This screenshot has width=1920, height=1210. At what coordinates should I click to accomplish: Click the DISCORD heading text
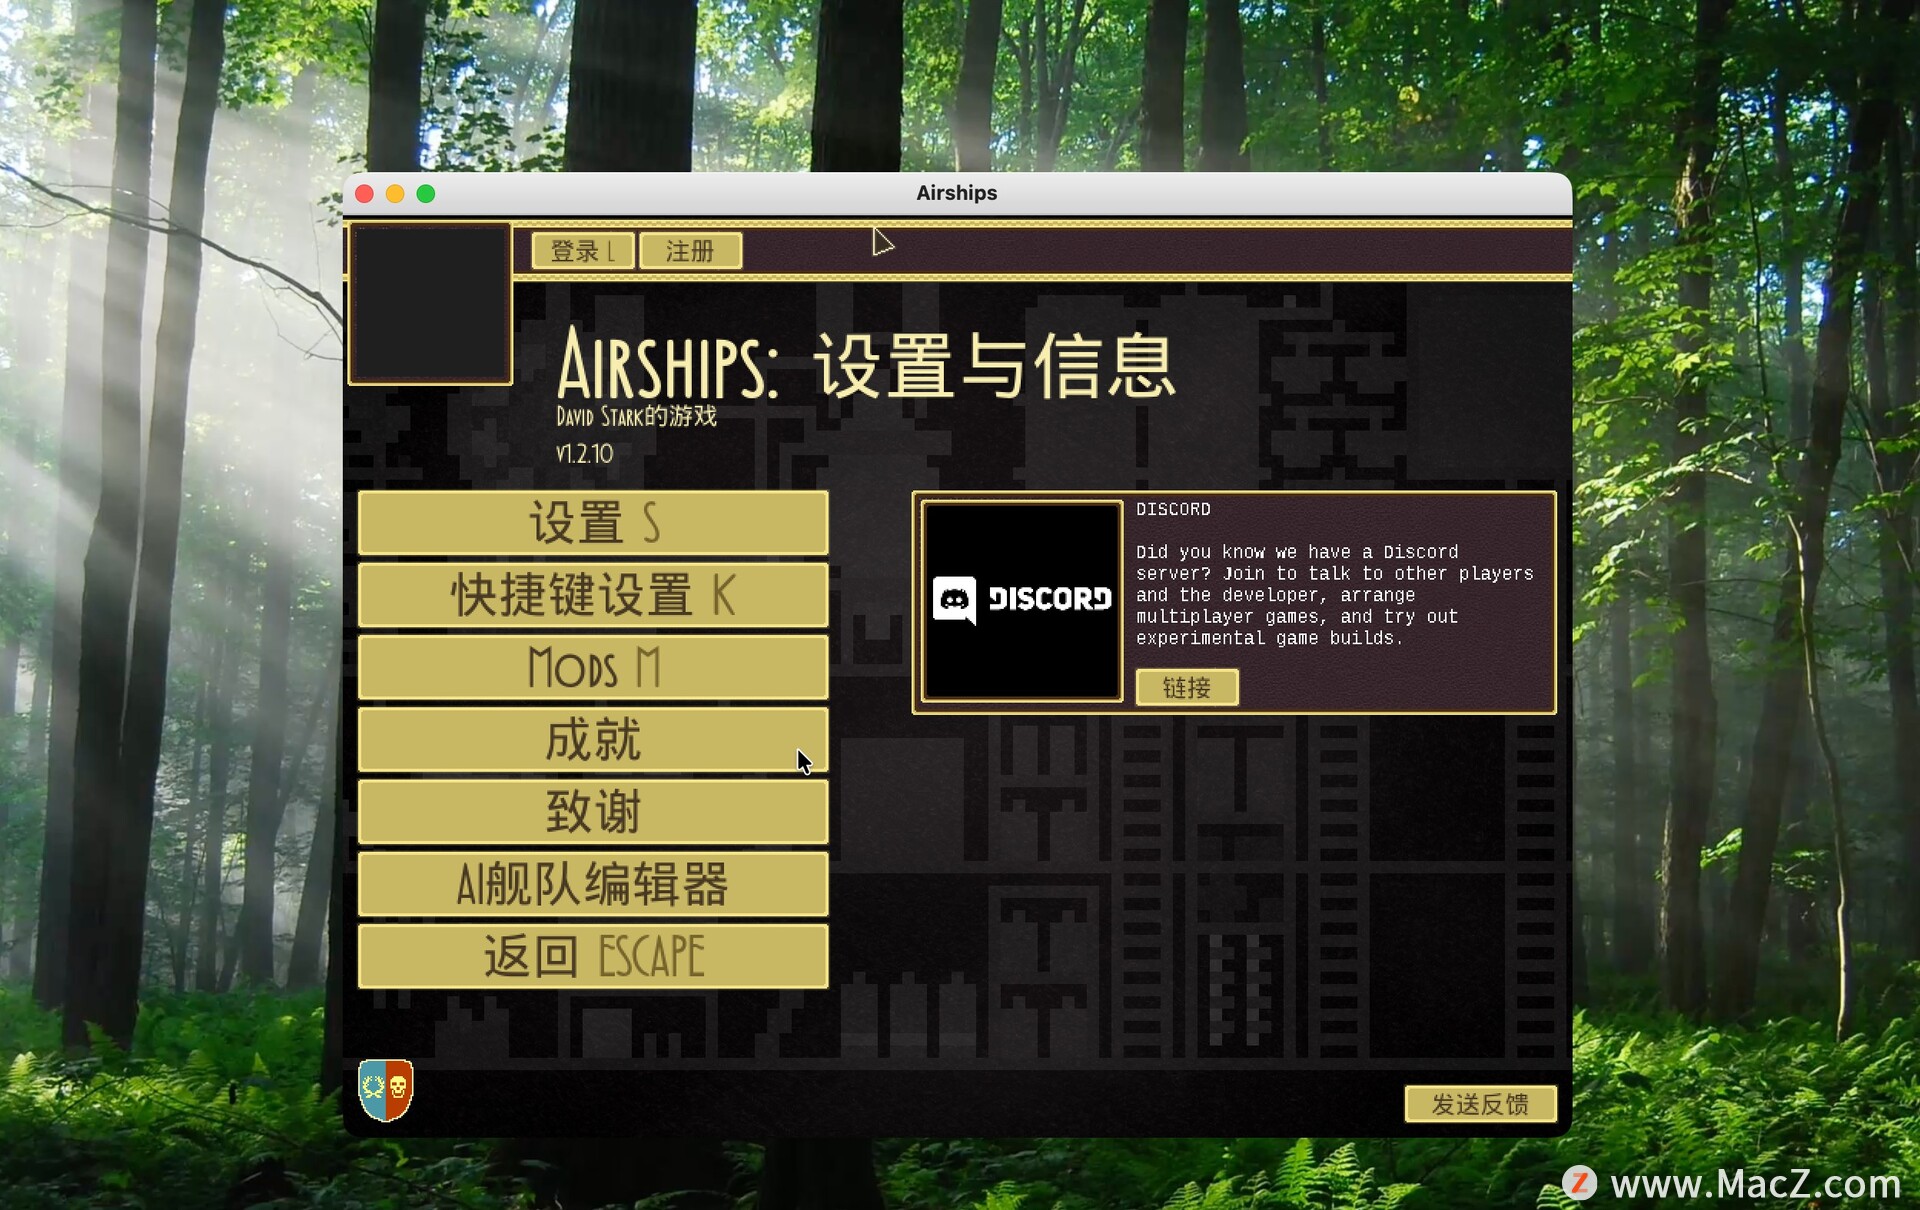tap(1172, 510)
